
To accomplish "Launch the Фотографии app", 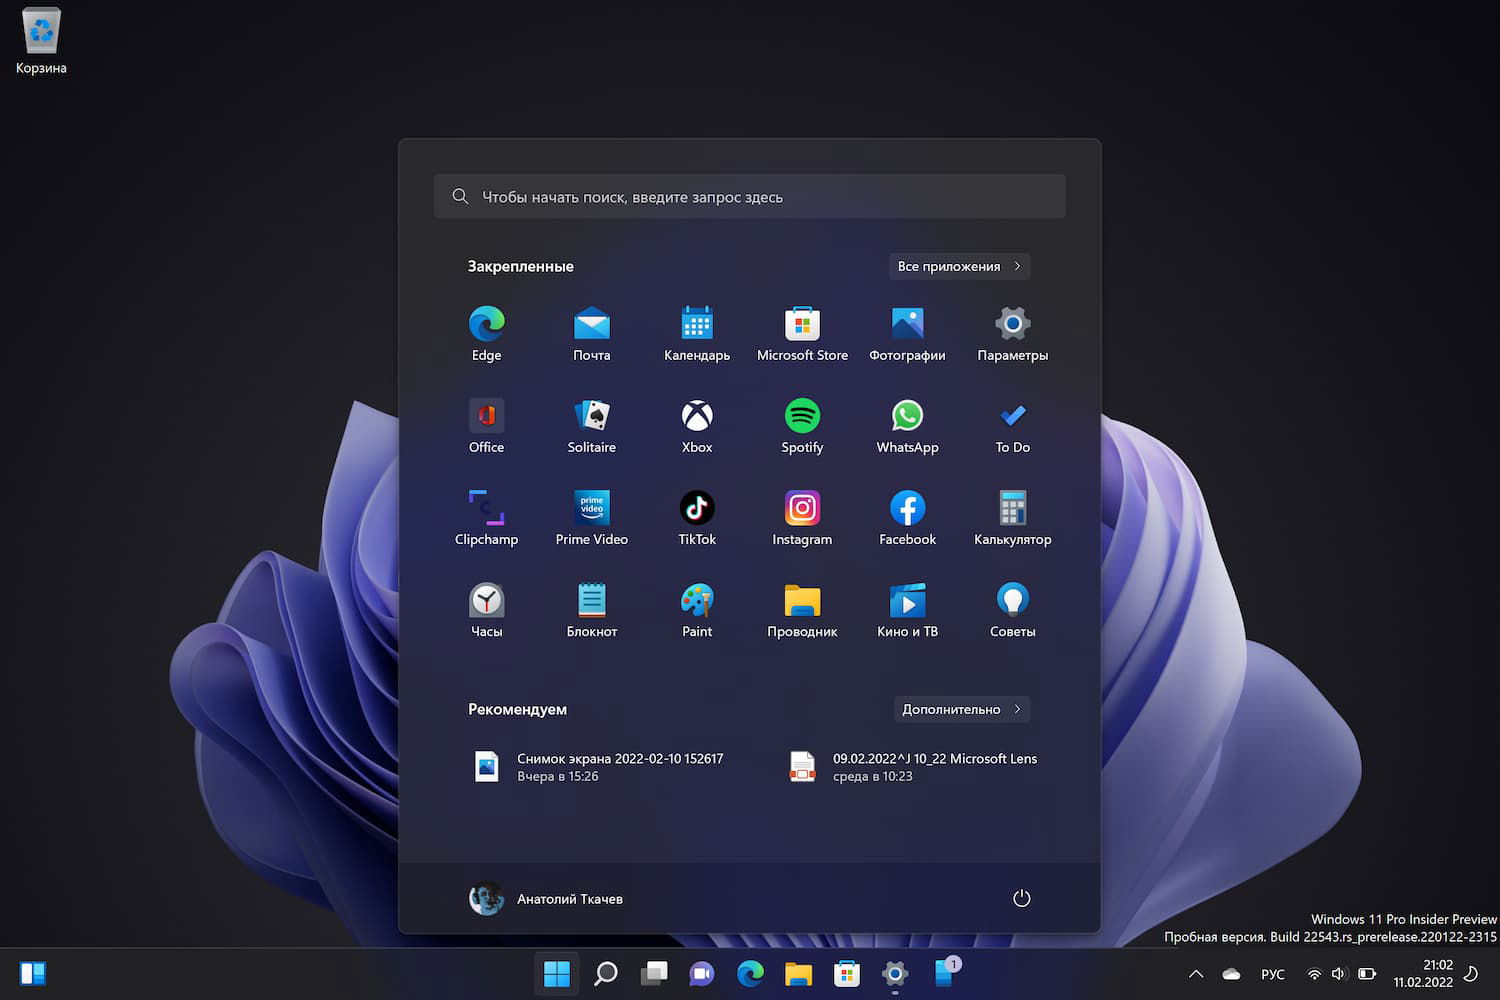I will (907, 334).
